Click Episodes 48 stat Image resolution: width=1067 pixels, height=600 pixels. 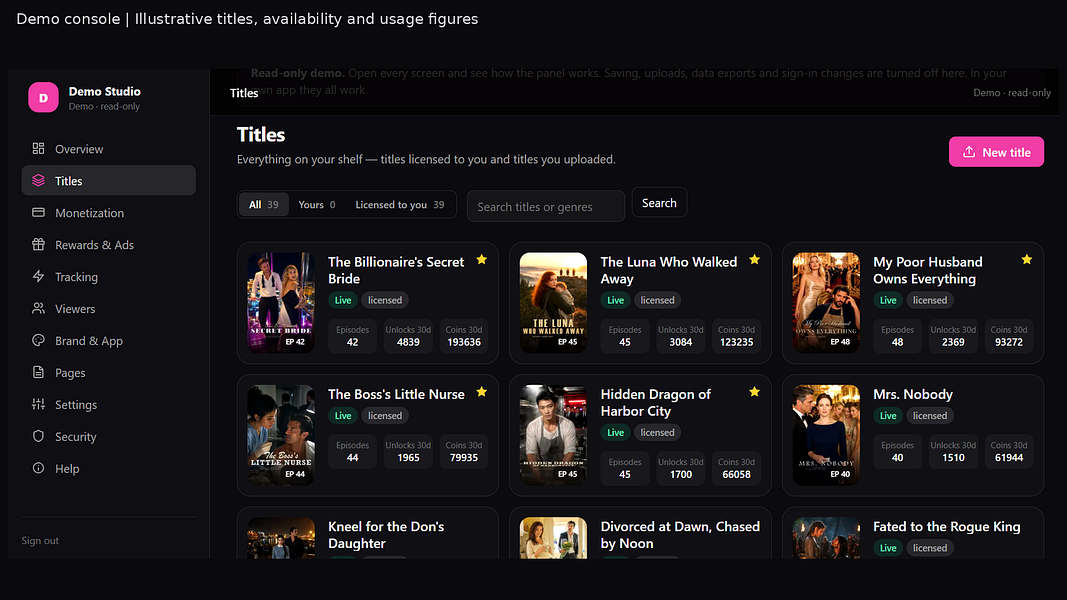click(898, 336)
